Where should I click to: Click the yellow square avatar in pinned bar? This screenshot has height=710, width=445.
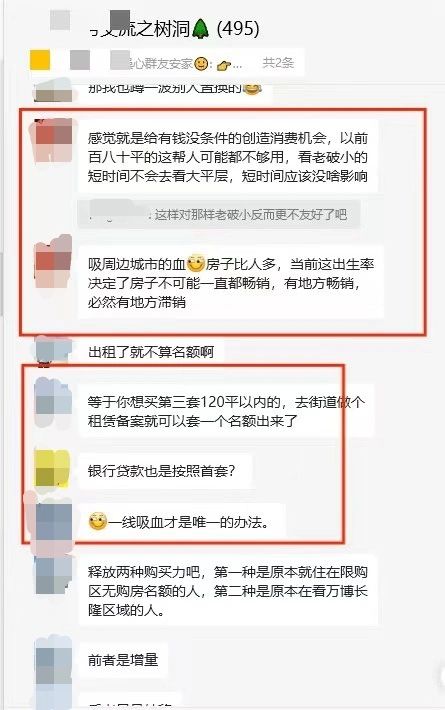click(x=40, y=61)
